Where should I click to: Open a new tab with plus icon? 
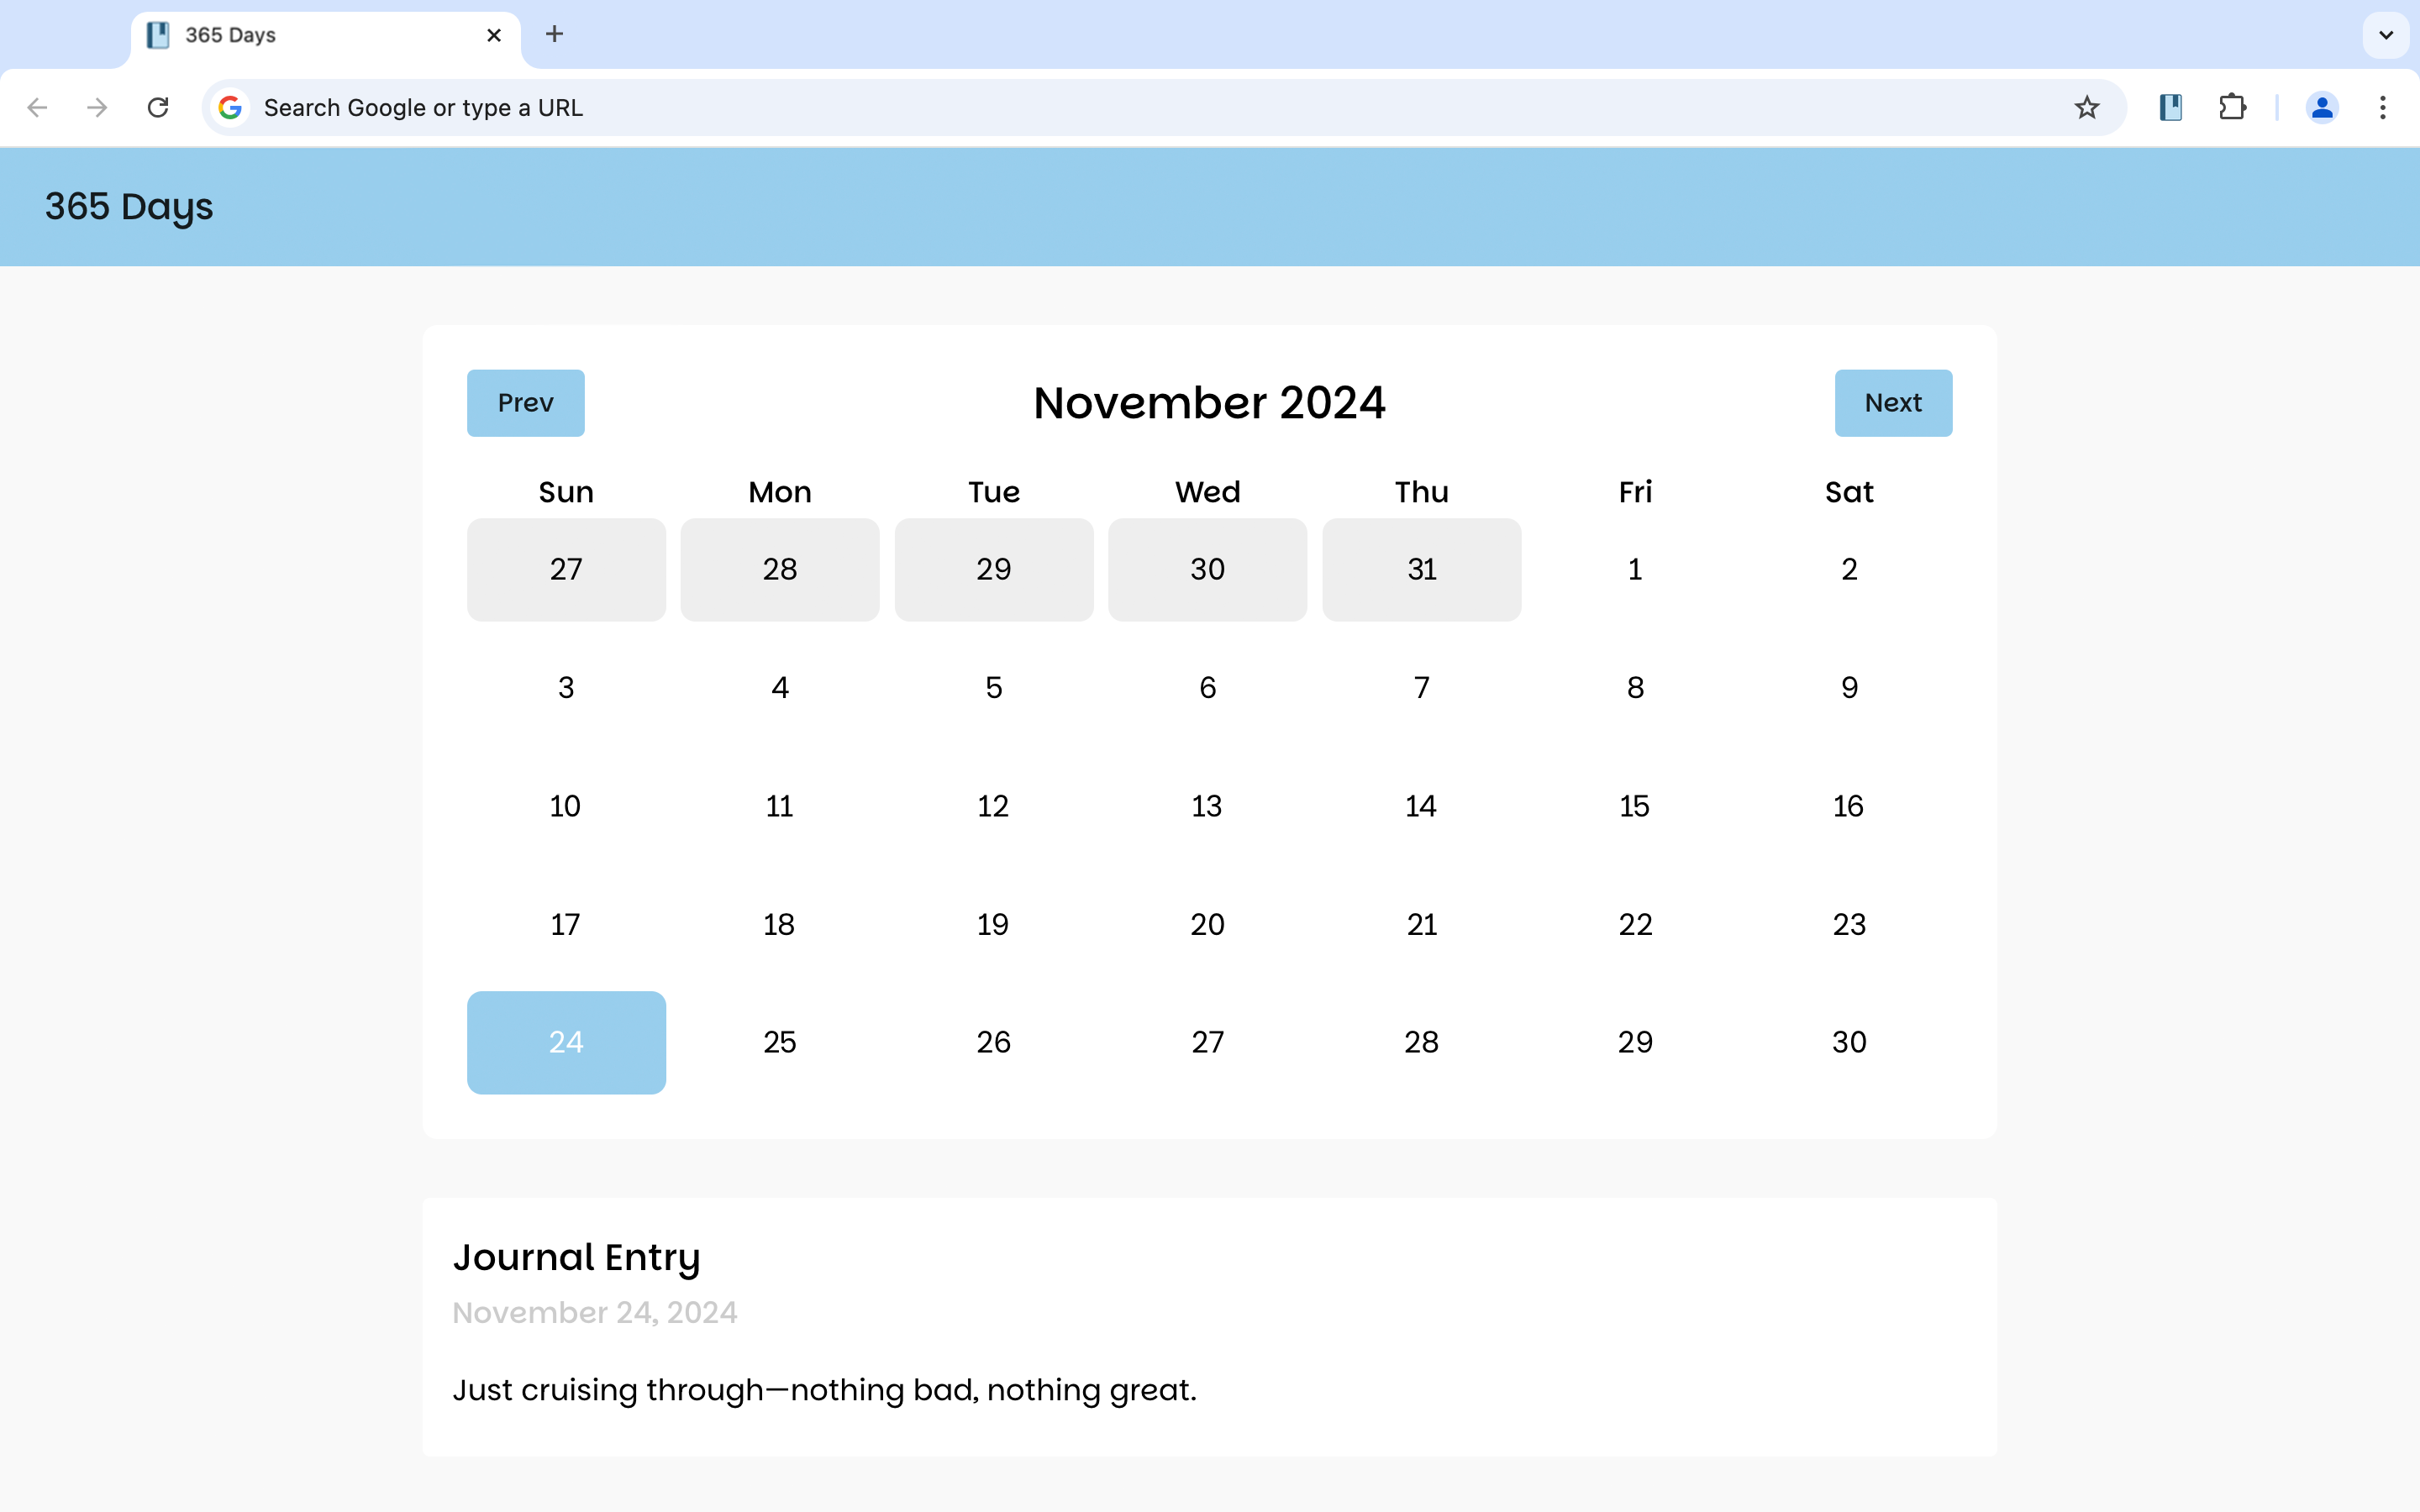click(x=554, y=34)
